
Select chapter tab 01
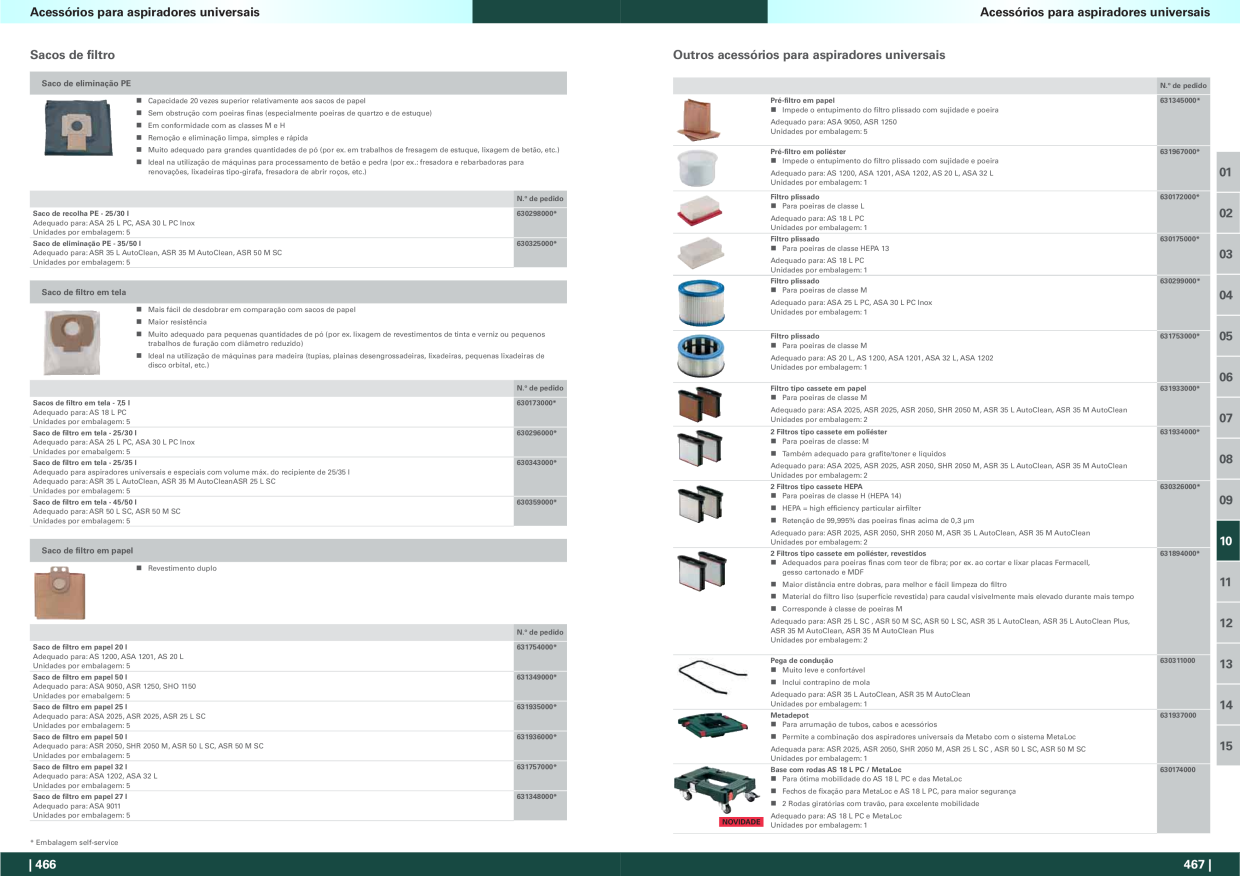pos(1227,172)
